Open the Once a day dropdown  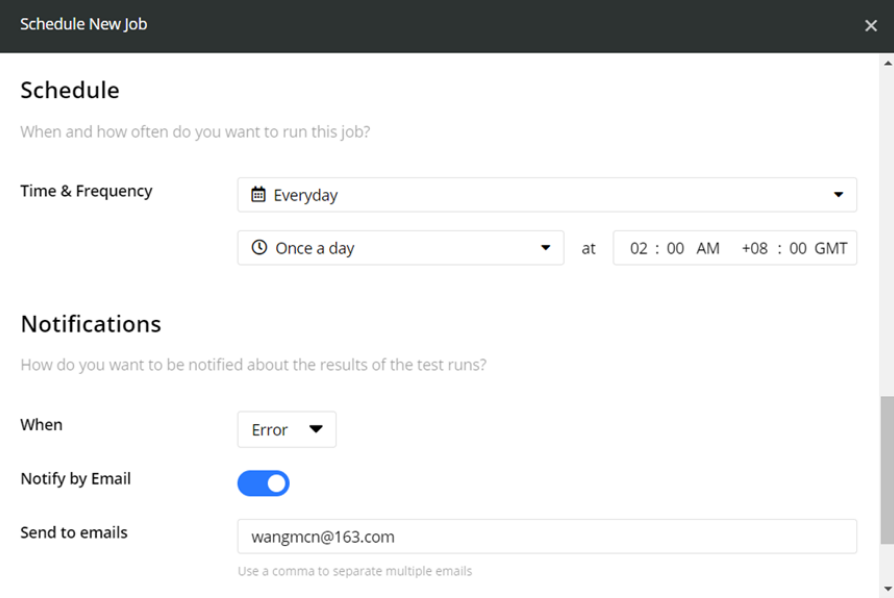click(x=400, y=248)
